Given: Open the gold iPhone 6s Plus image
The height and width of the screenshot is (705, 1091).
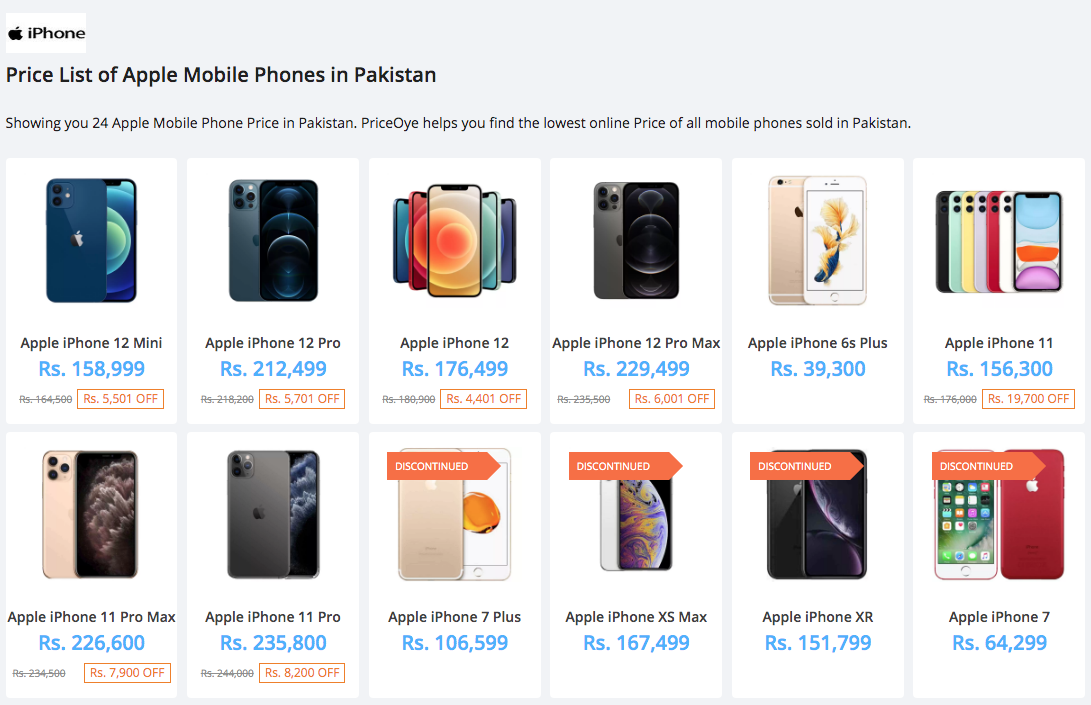Looking at the screenshot, I should click(817, 240).
